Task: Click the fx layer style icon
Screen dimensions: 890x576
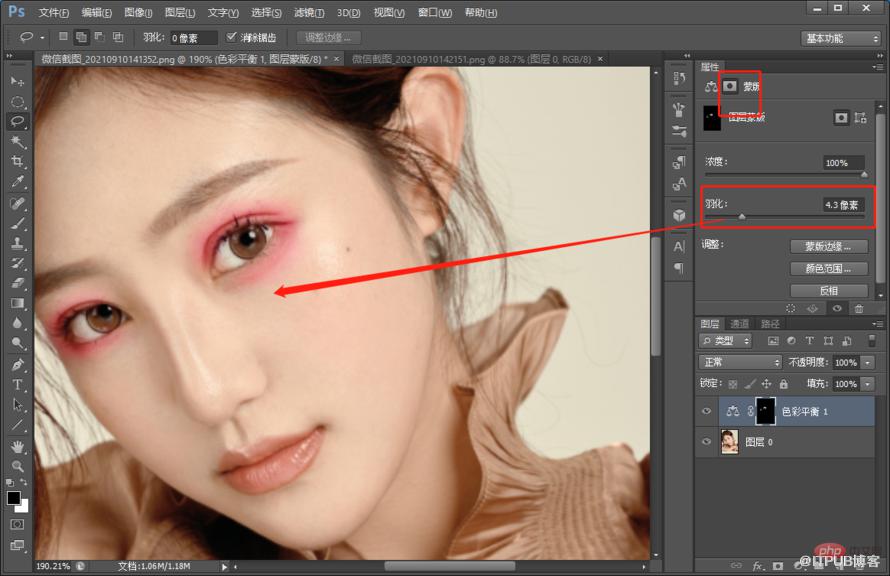Action: [x=757, y=566]
